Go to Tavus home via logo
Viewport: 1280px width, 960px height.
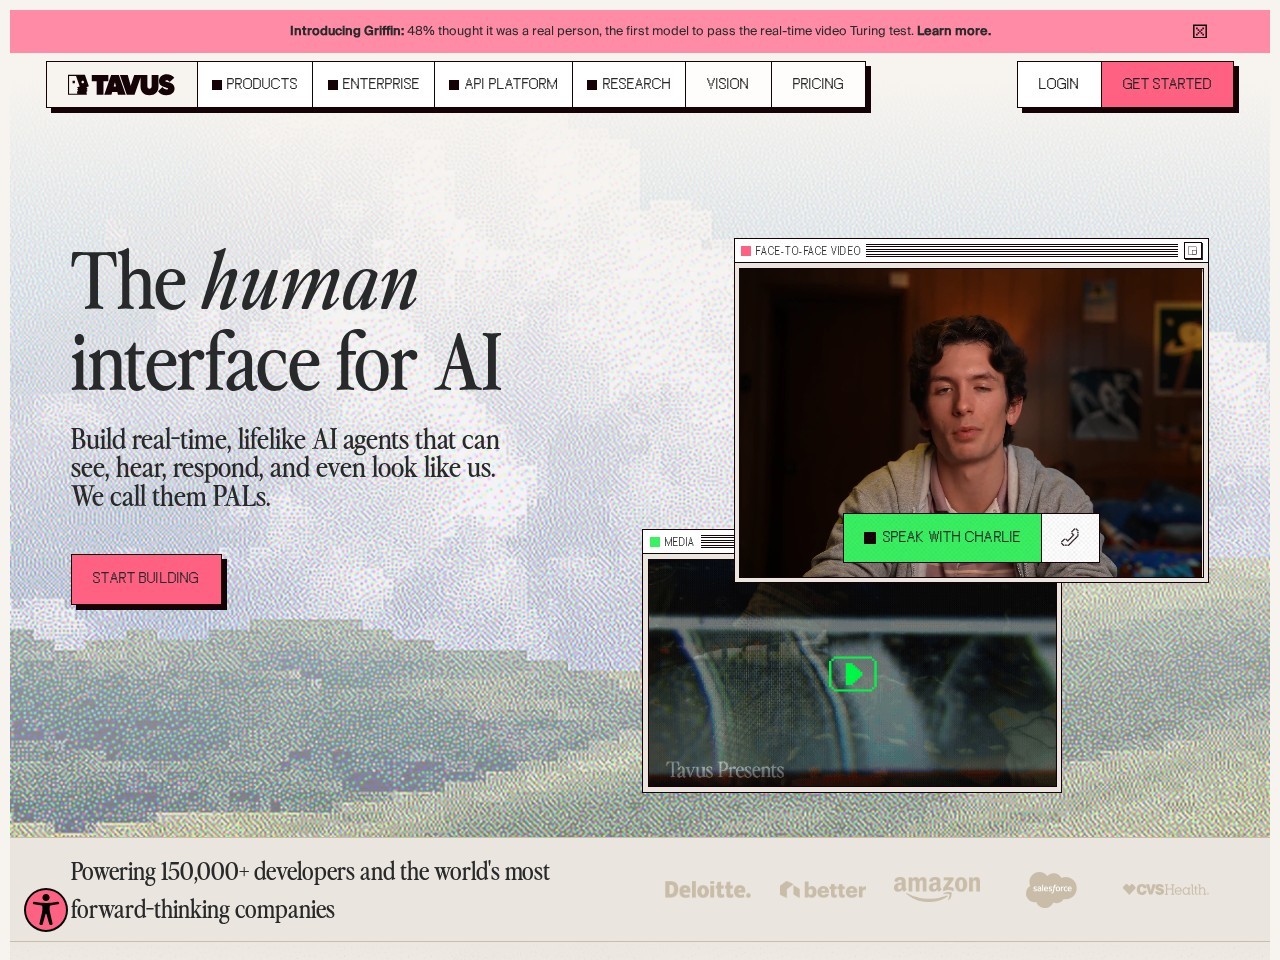[122, 84]
